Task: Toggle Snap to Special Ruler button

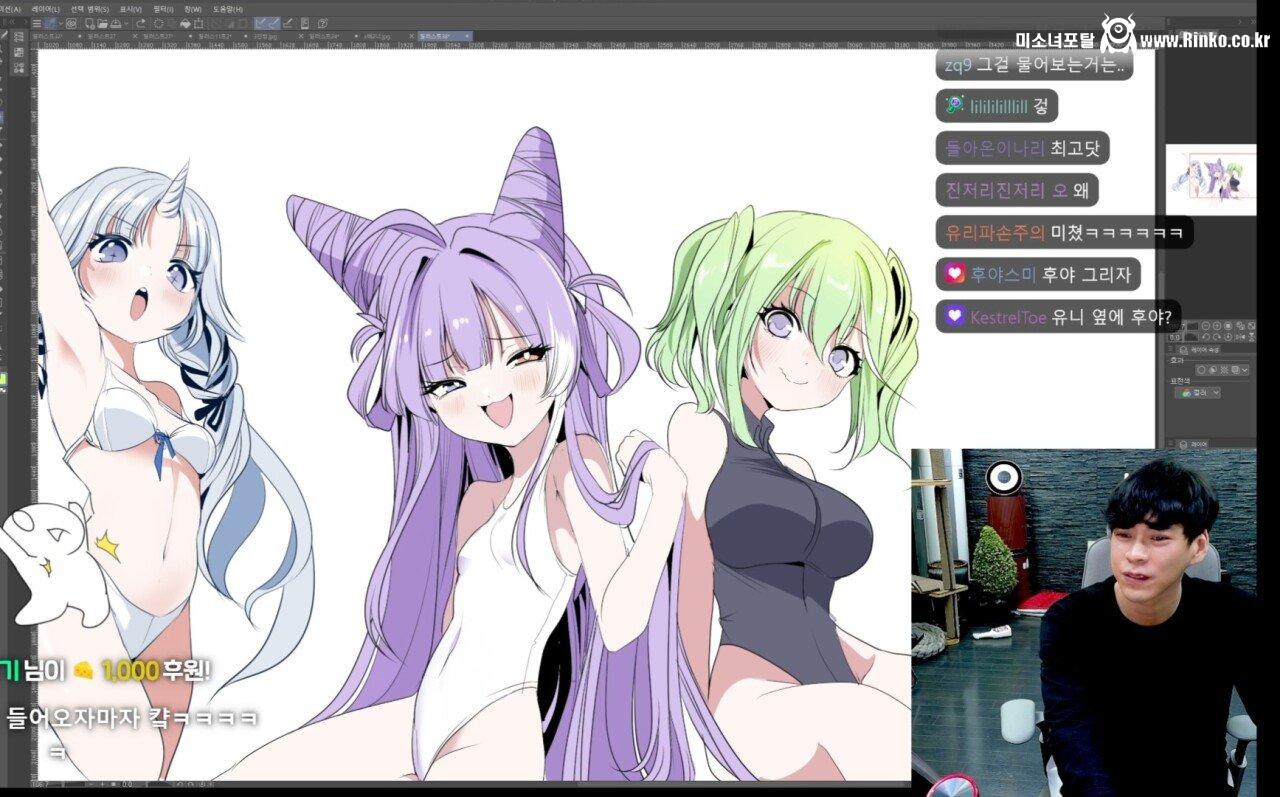Action: tap(274, 23)
